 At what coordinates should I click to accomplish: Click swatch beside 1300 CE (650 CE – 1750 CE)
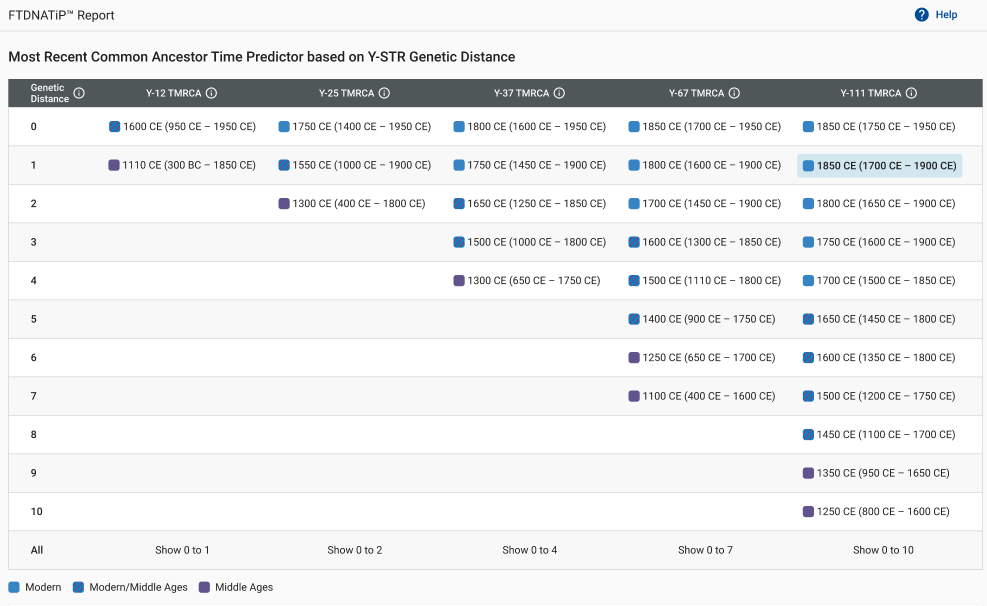click(459, 281)
